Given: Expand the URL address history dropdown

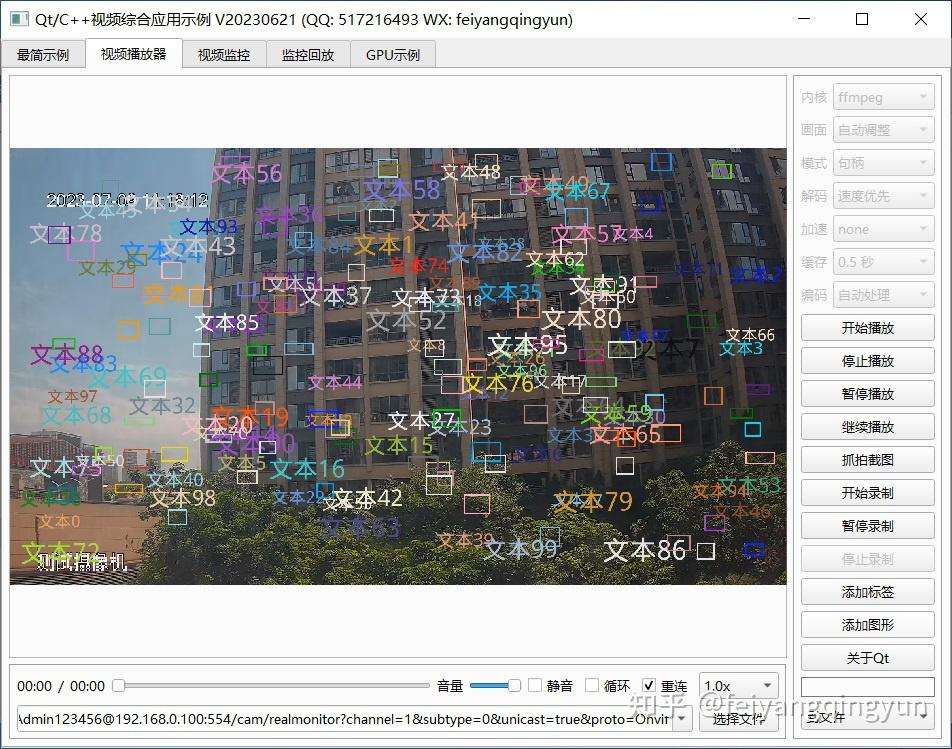Looking at the screenshot, I should click(679, 719).
